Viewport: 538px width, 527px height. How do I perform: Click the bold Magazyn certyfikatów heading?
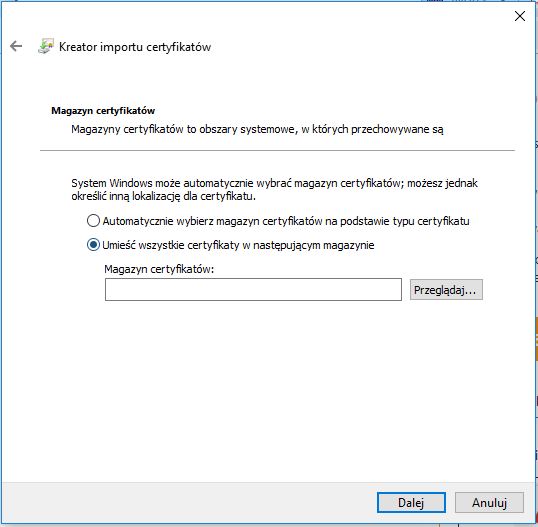pos(103,110)
